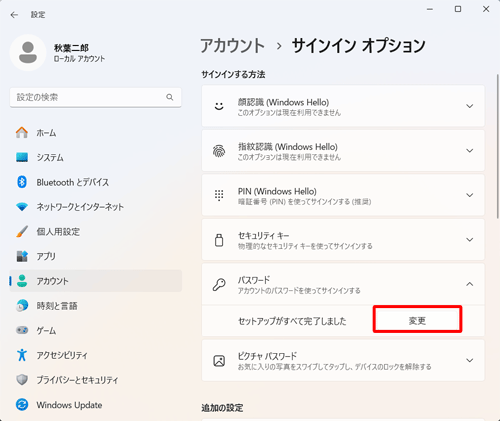Screen dimensions: 500x421
Task: Click the 指紋認識 (Windows Hello) title text
Action: 288,147
